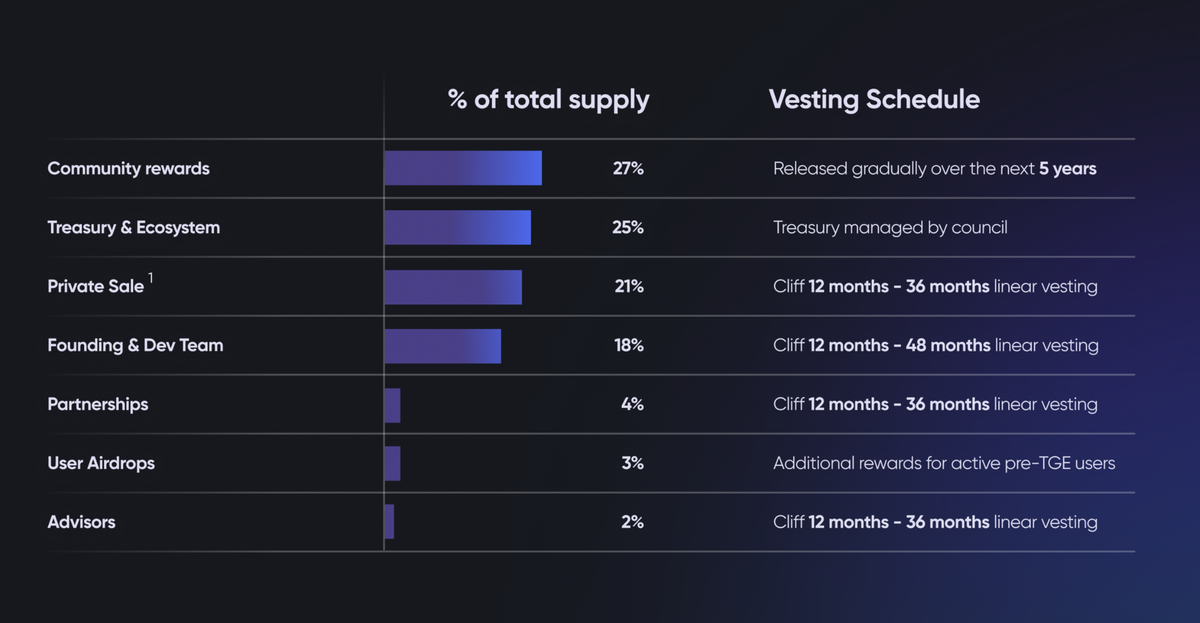Image resolution: width=1200 pixels, height=623 pixels.
Task: Click the Founding & Dev Team 18% bar
Action: [442, 345]
